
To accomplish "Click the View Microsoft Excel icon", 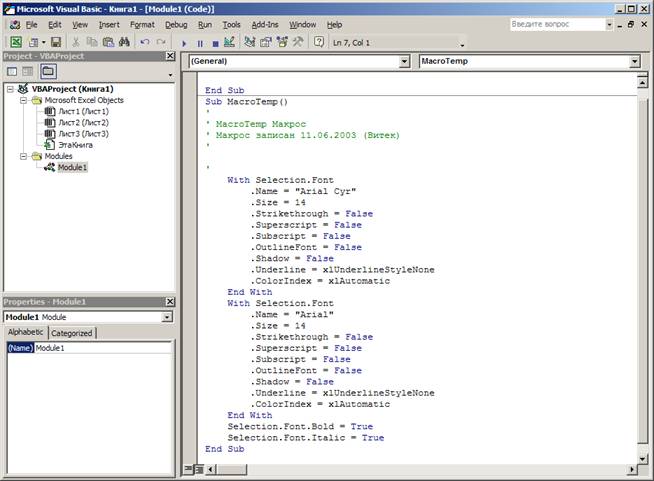I will tap(15, 43).
